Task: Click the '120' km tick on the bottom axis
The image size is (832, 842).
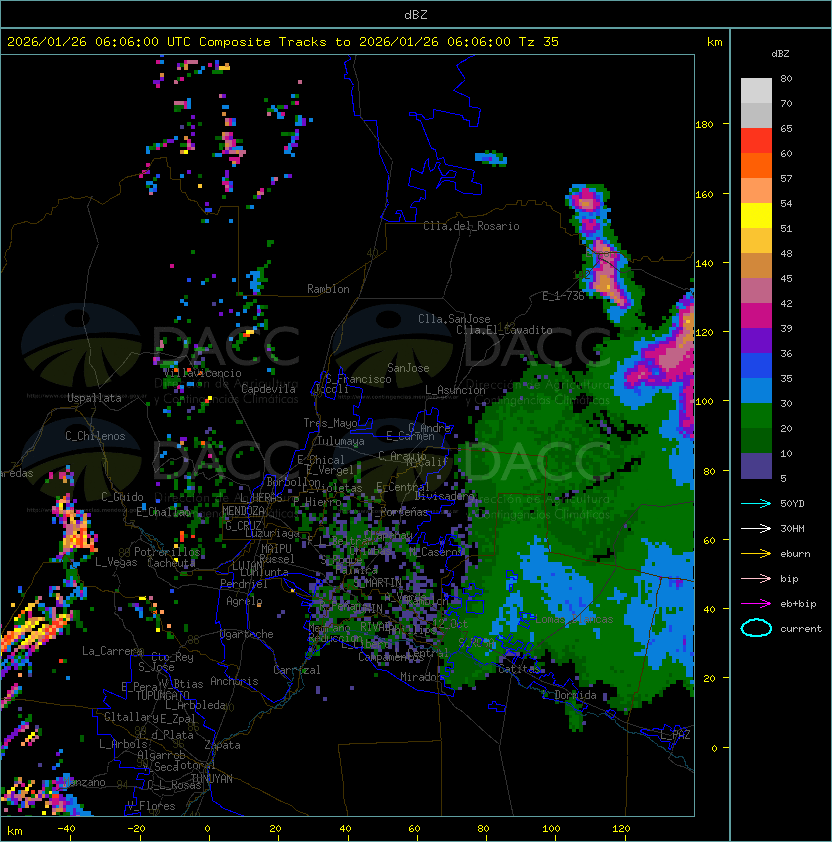Action: (x=620, y=829)
